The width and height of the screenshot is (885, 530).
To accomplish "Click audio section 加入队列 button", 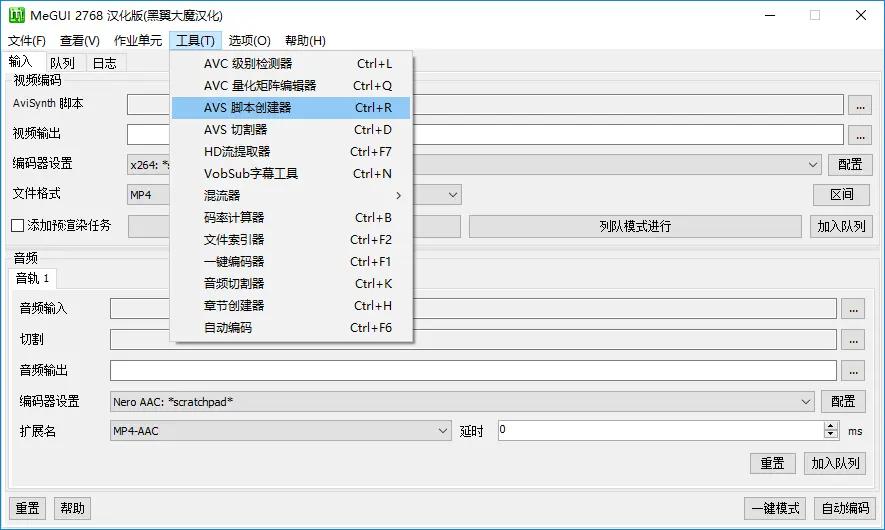I will (835, 463).
